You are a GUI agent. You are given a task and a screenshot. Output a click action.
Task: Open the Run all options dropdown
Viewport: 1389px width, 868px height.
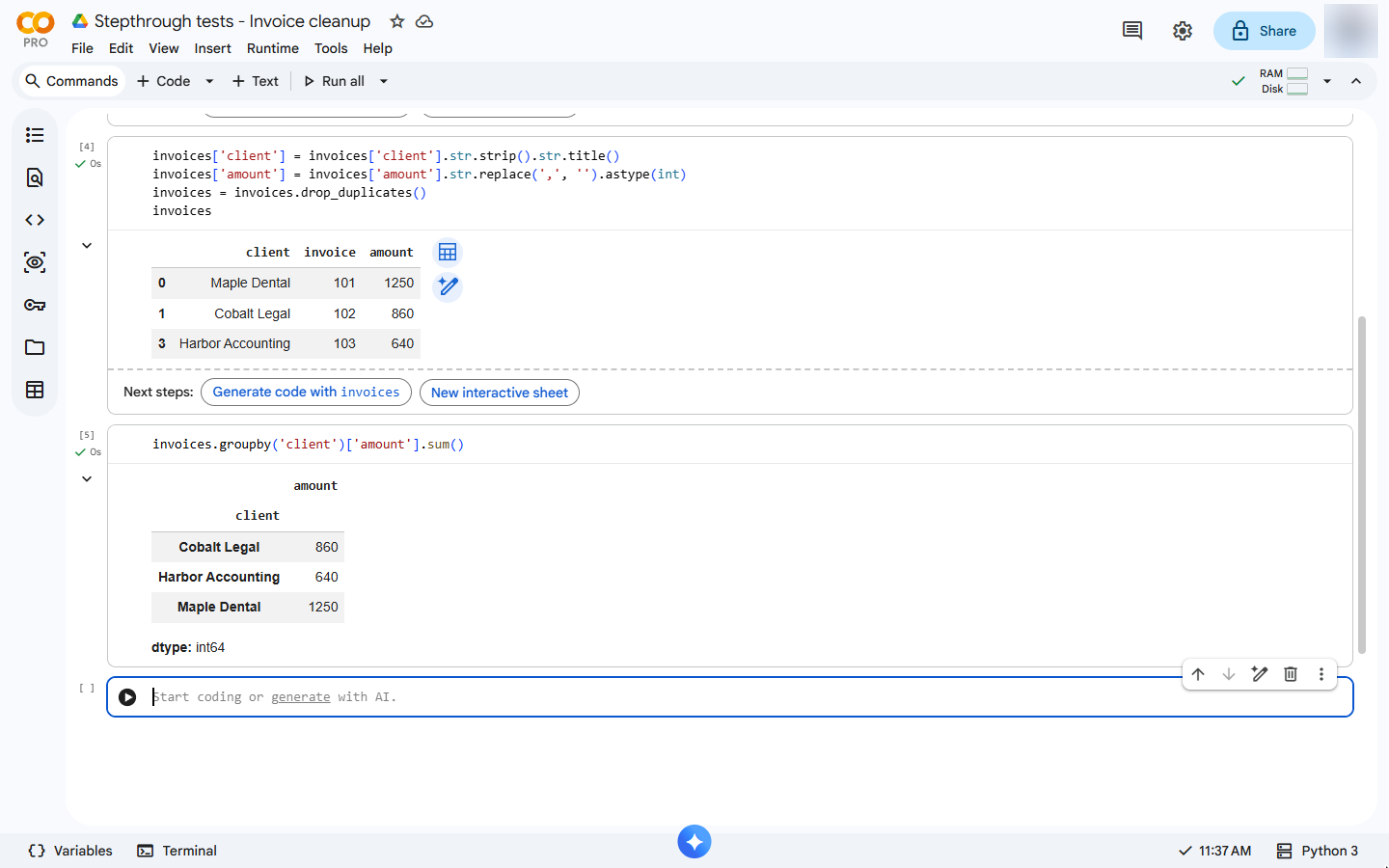click(x=383, y=81)
